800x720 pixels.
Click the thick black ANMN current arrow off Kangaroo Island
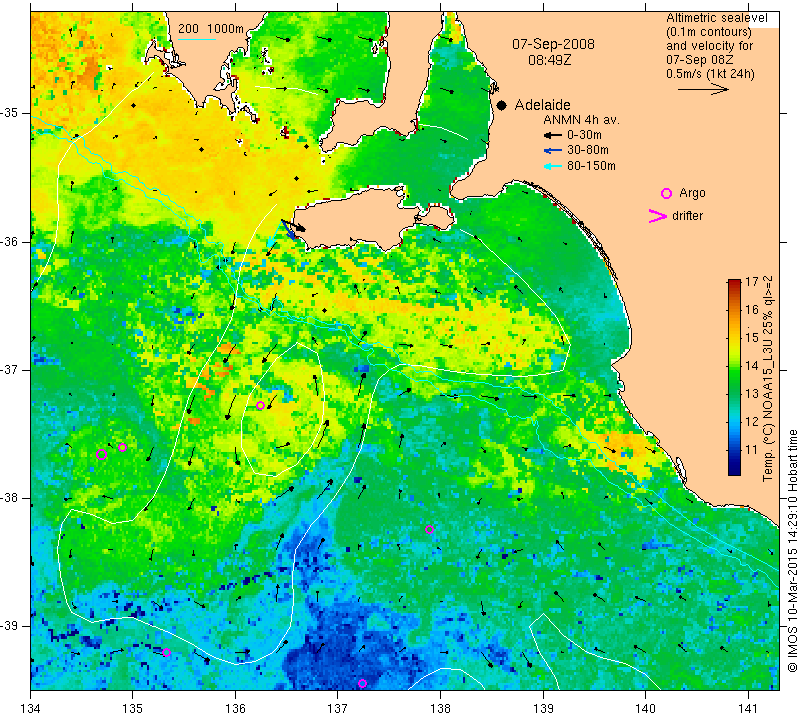tap(293, 226)
